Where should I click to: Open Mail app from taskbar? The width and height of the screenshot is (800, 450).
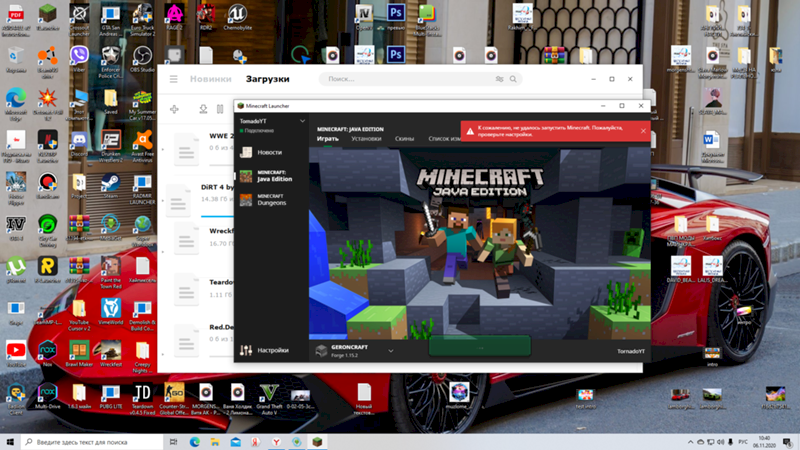(235, 442)
